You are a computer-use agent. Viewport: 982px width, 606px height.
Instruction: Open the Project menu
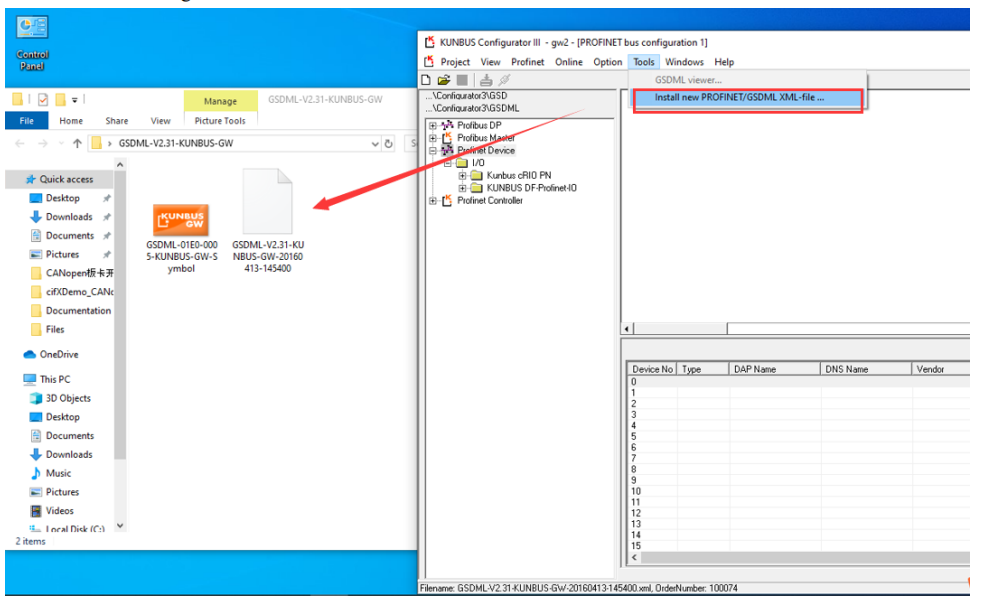pos(455,62)
